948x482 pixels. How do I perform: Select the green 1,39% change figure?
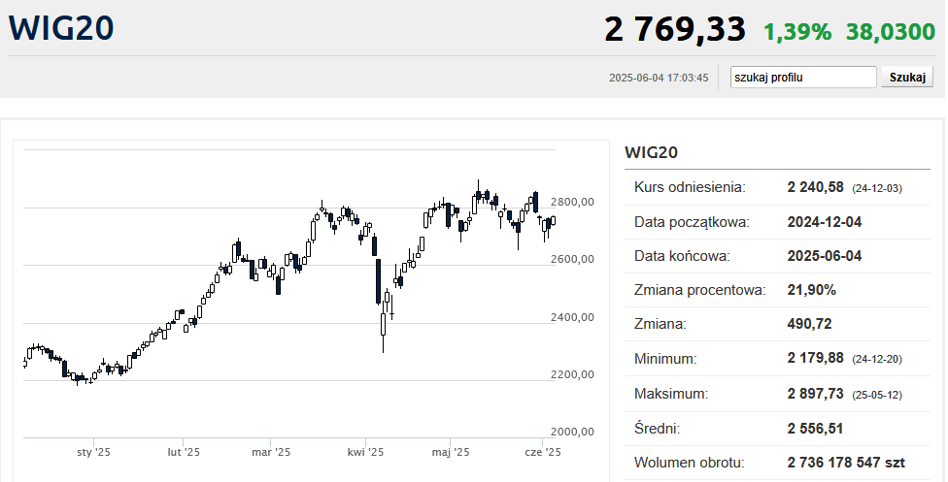point(797,32)
